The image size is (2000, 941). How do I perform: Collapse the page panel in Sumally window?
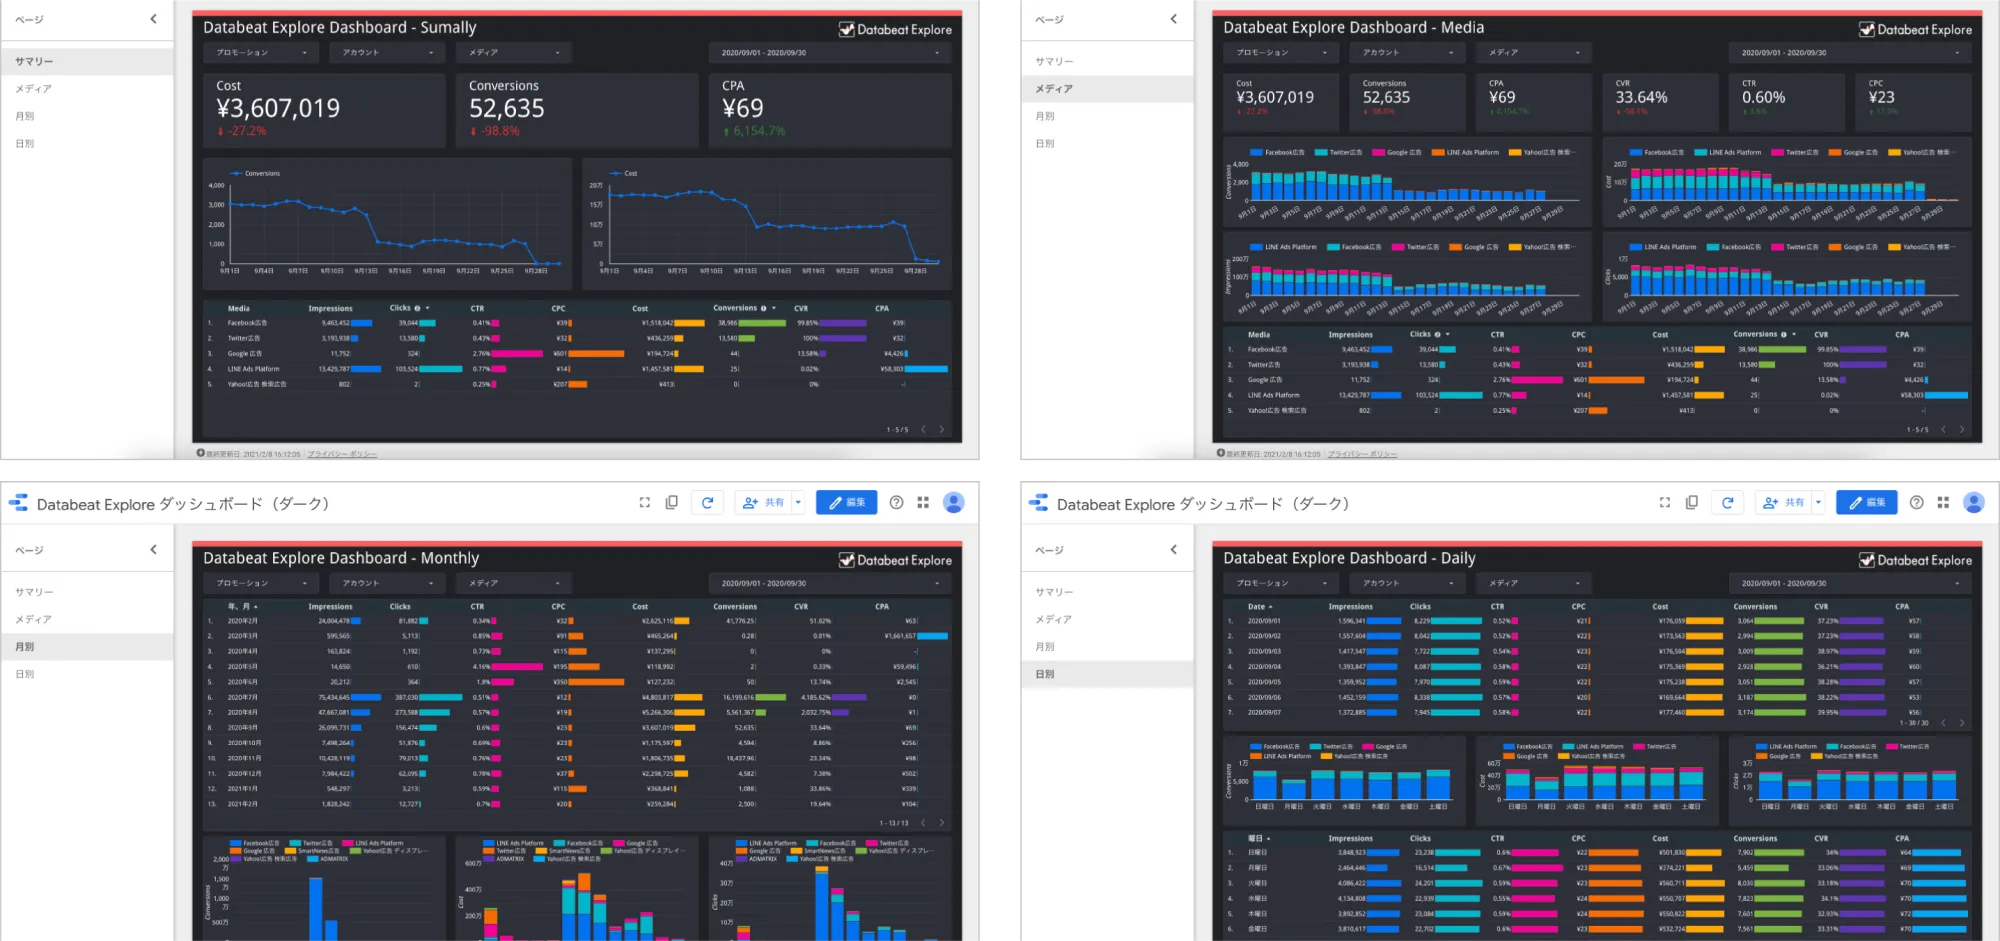click(x=153, y=19)
